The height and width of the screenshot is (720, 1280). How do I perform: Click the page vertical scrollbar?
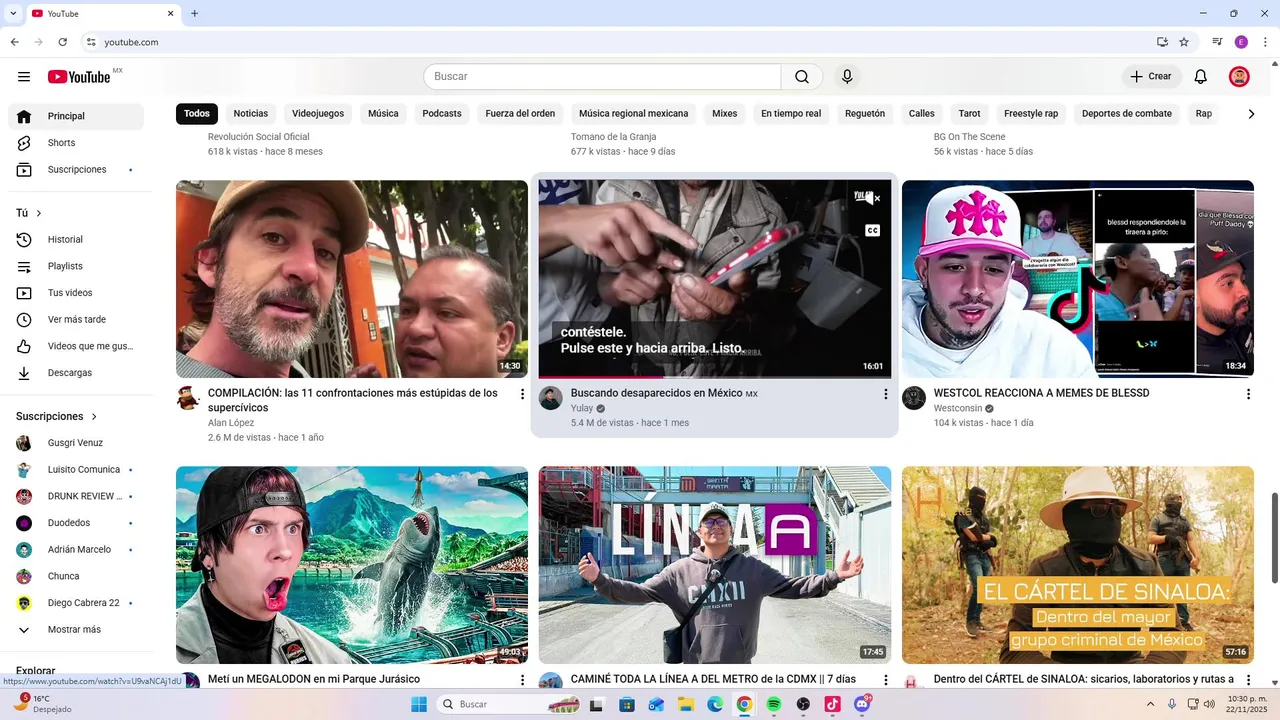tap(1274, 538)
